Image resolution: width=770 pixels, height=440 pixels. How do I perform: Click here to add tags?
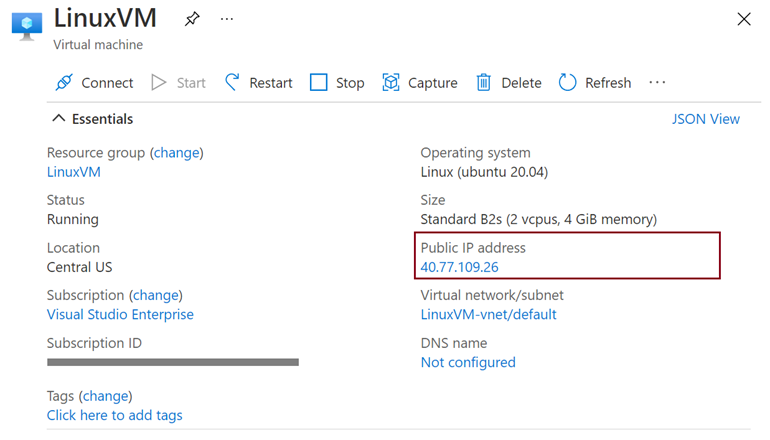pyautogui.click(x=114, y=415)
